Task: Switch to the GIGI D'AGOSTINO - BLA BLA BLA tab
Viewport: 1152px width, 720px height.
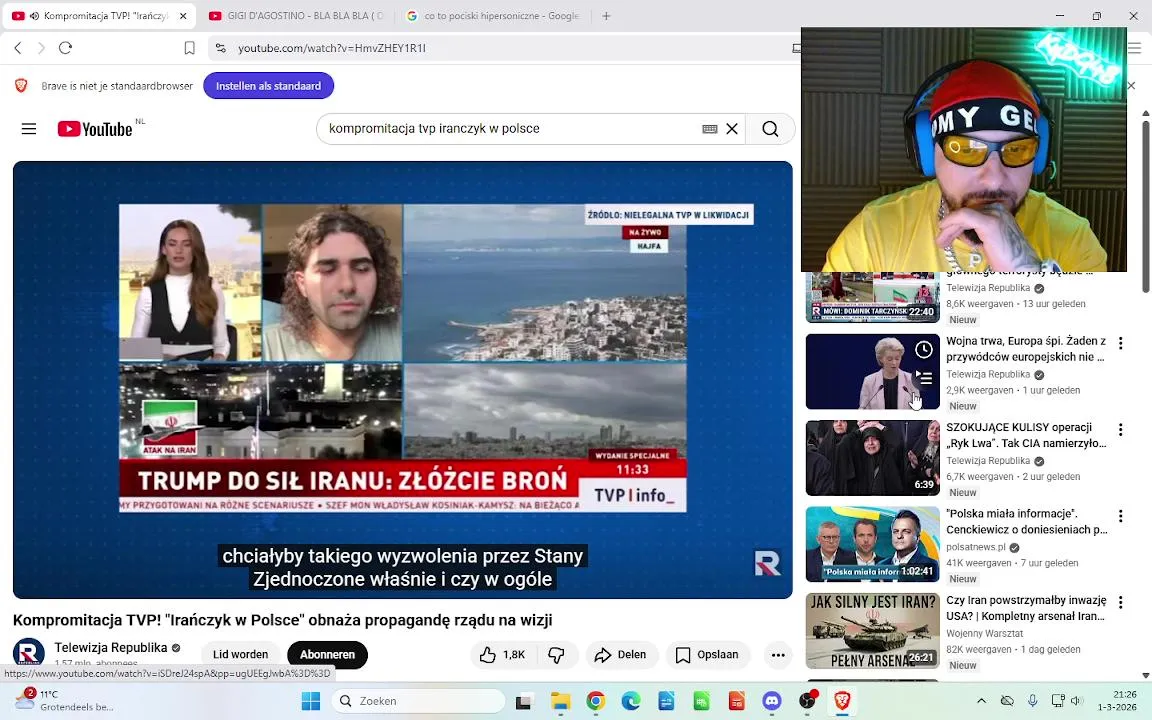Action: coord(297,15)
